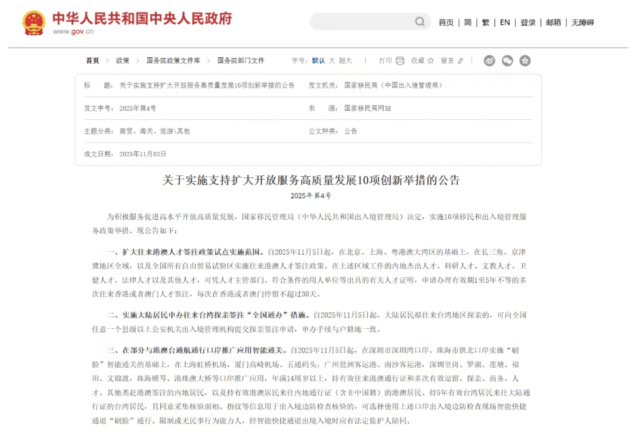Switch to traditional Chinese (繁)
The height and width of the screenshot is (443, 640).
pos(485,22)
